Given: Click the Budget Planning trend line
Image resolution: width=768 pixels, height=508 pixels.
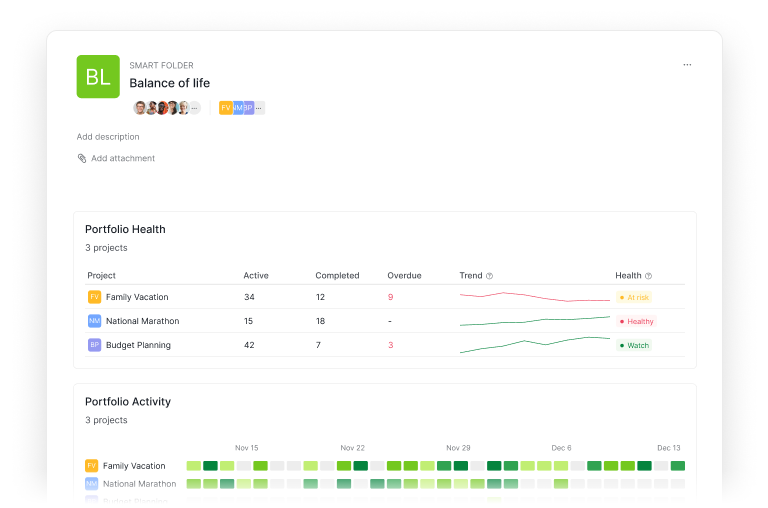Looking at the screenshot, I should [x=535, y=345].
